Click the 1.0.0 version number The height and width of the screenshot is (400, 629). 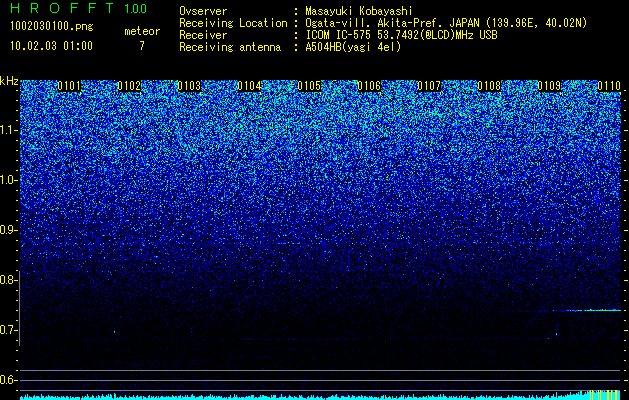136,9
